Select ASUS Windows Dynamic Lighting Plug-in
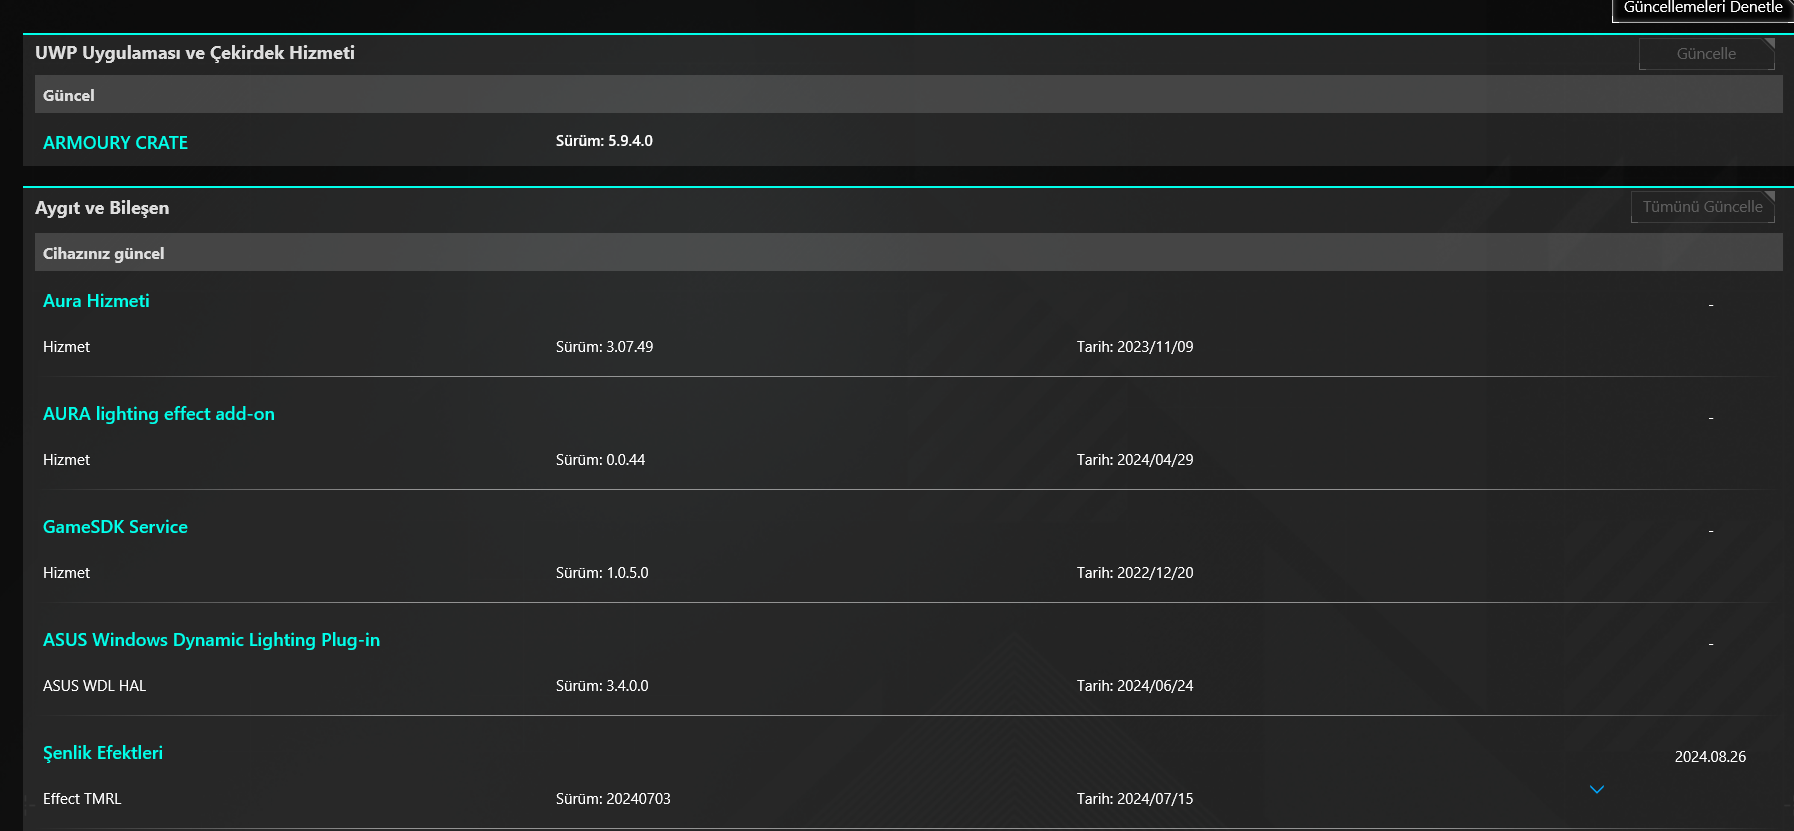The height and width of the screenshot is (831, 1794). point(211,640)
